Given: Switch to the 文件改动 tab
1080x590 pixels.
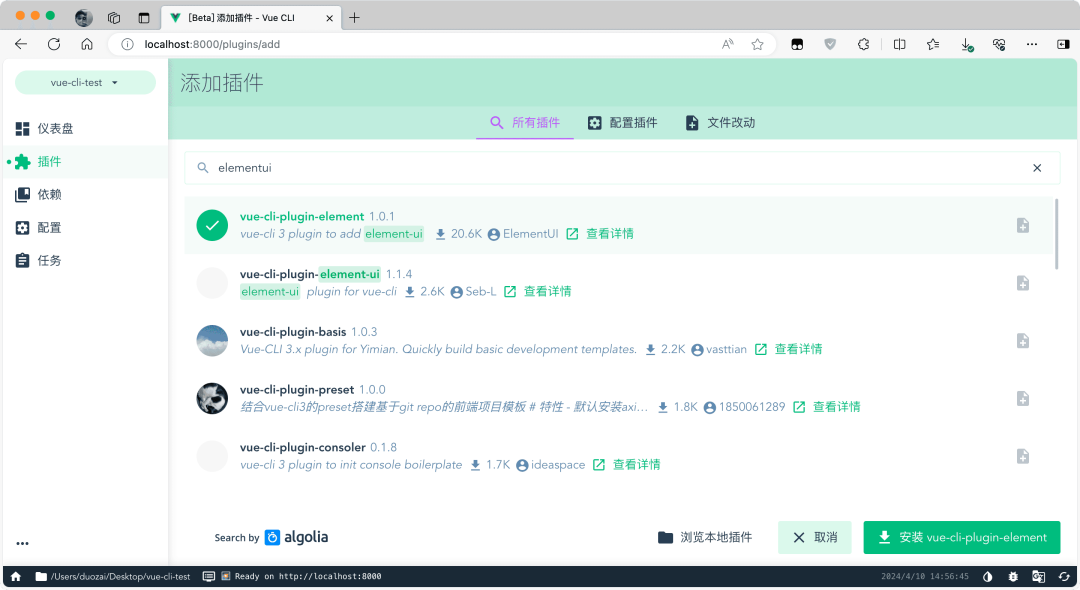Looking at the screenshot, I should point(720,123).
